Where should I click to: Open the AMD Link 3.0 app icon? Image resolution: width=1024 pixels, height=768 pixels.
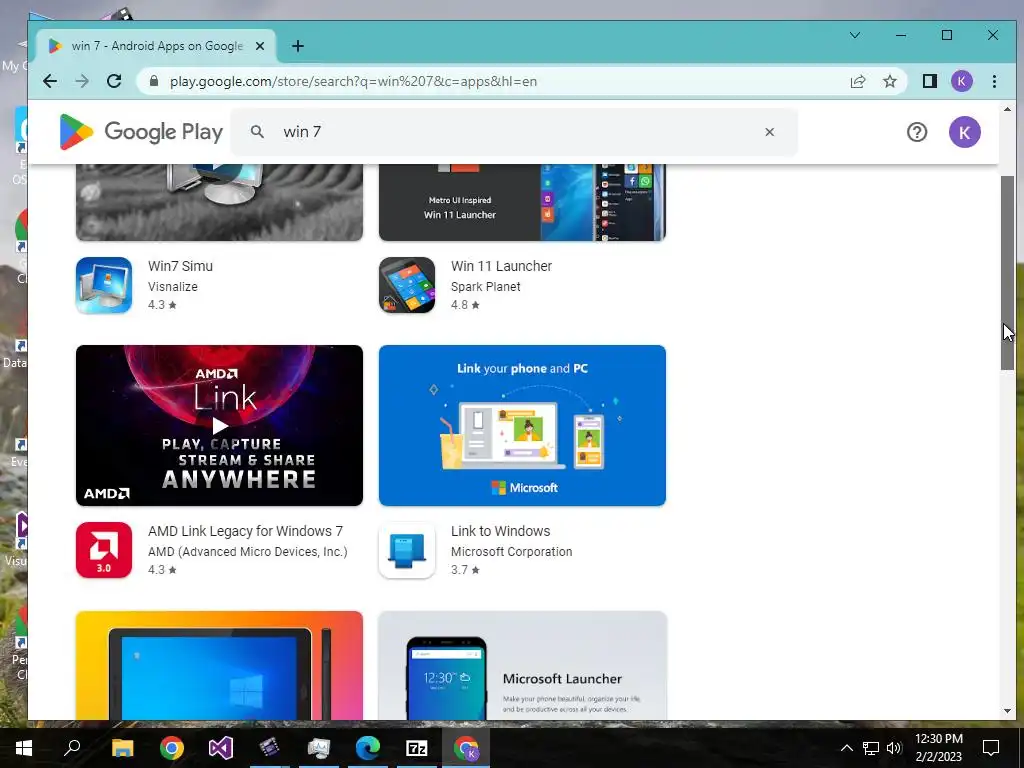104,550
